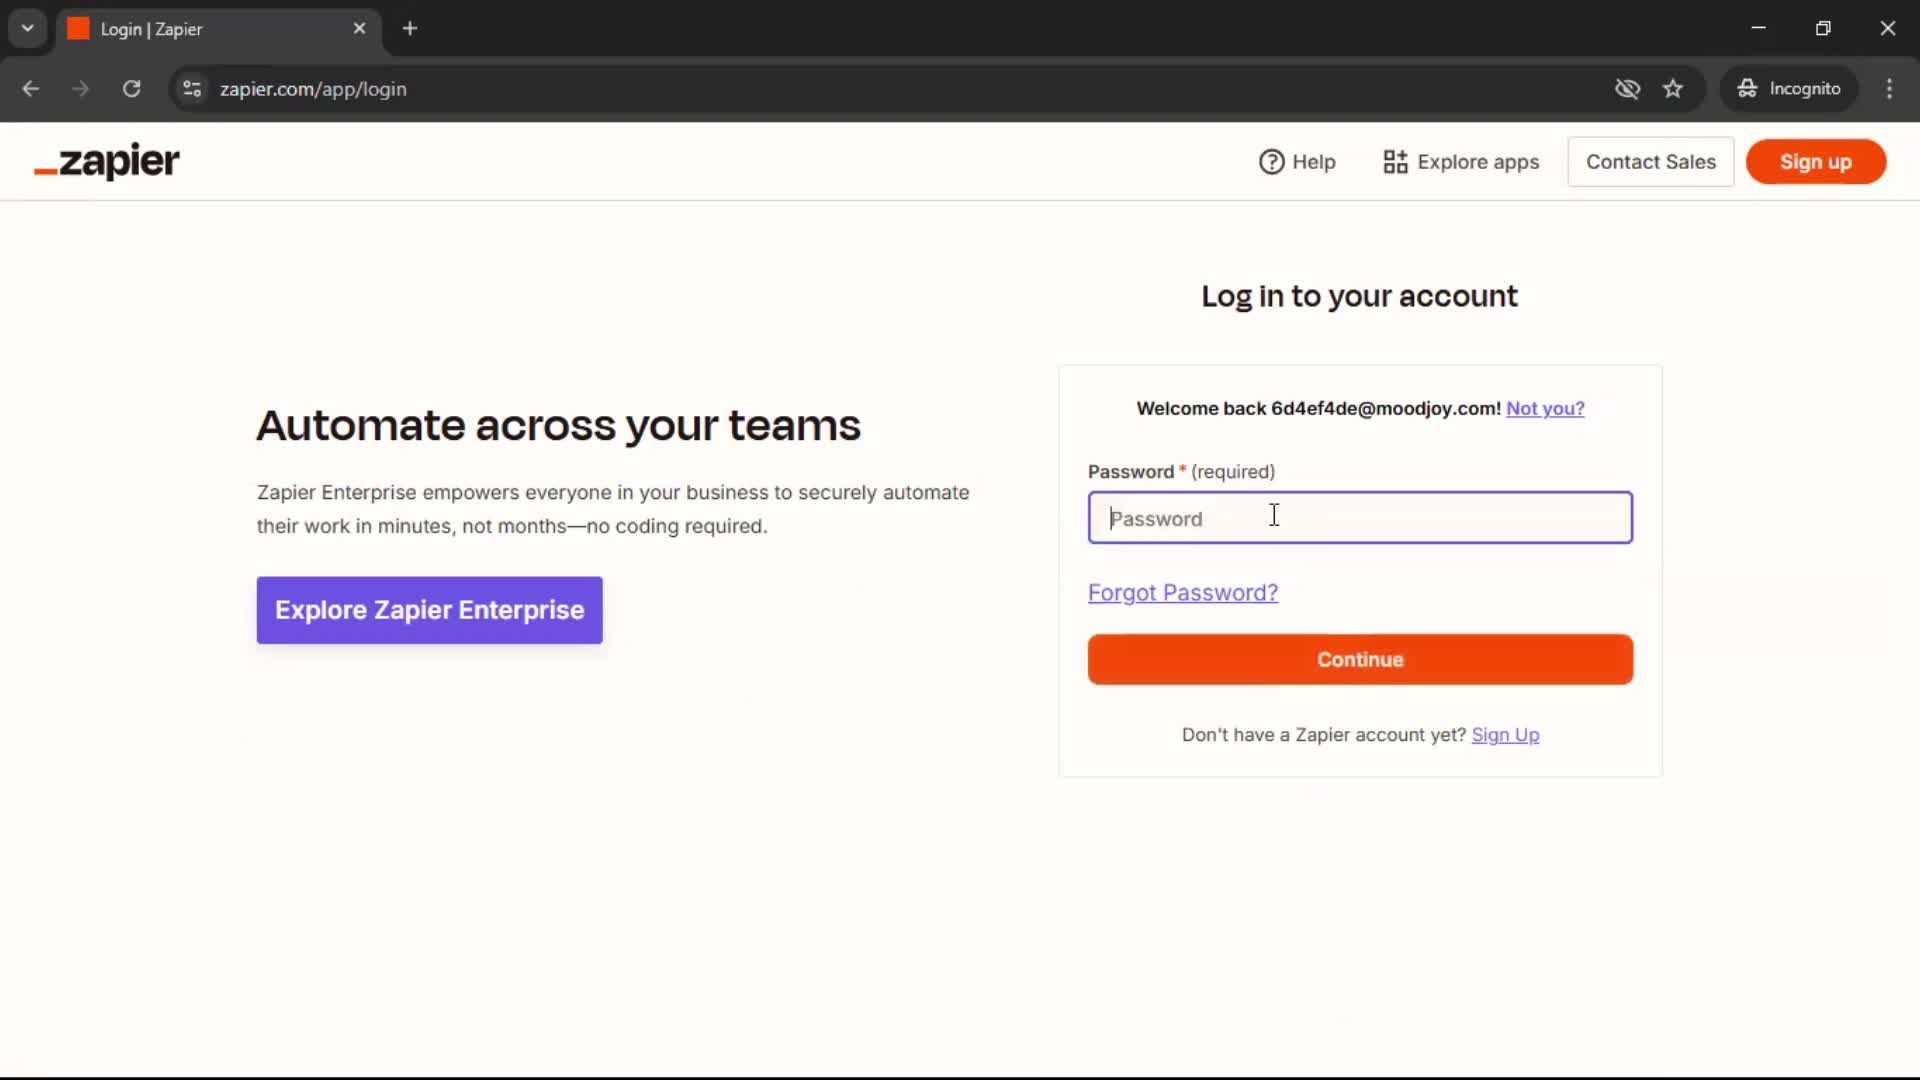Open the tab search dropdown arrow
Screen dimensions: 1920x1080
[28, 29]
